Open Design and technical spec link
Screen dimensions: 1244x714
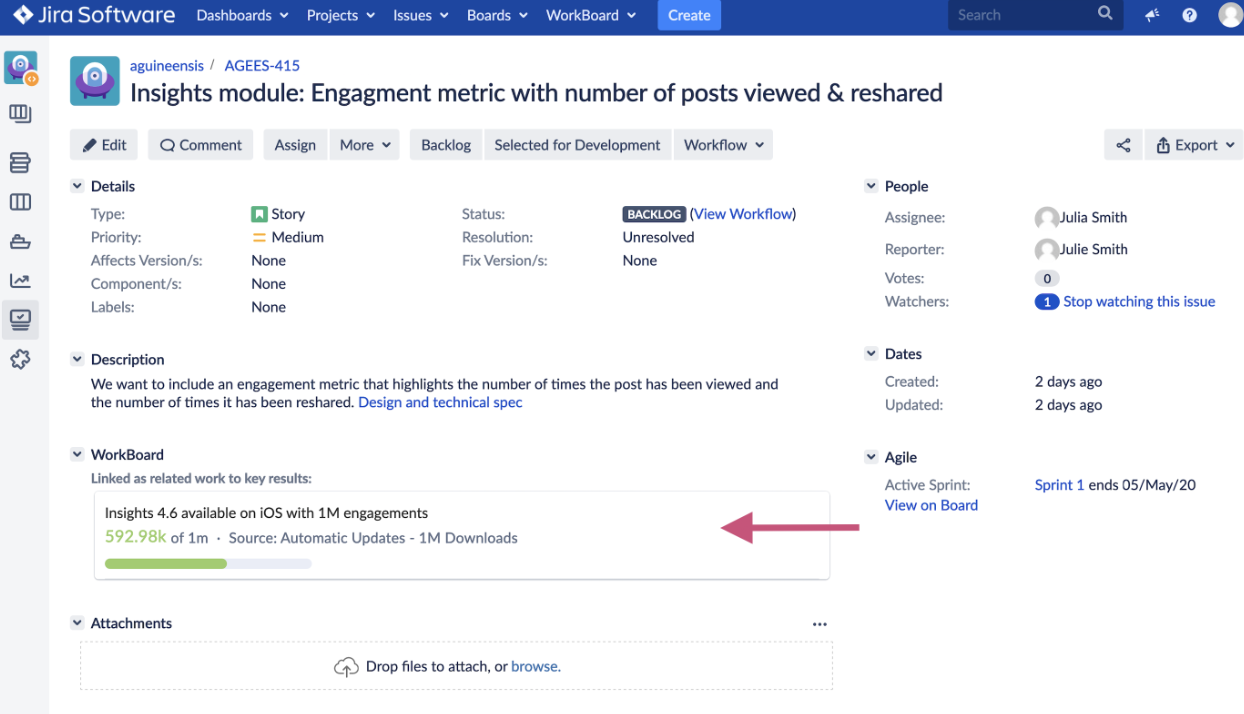tap(440, 402)
